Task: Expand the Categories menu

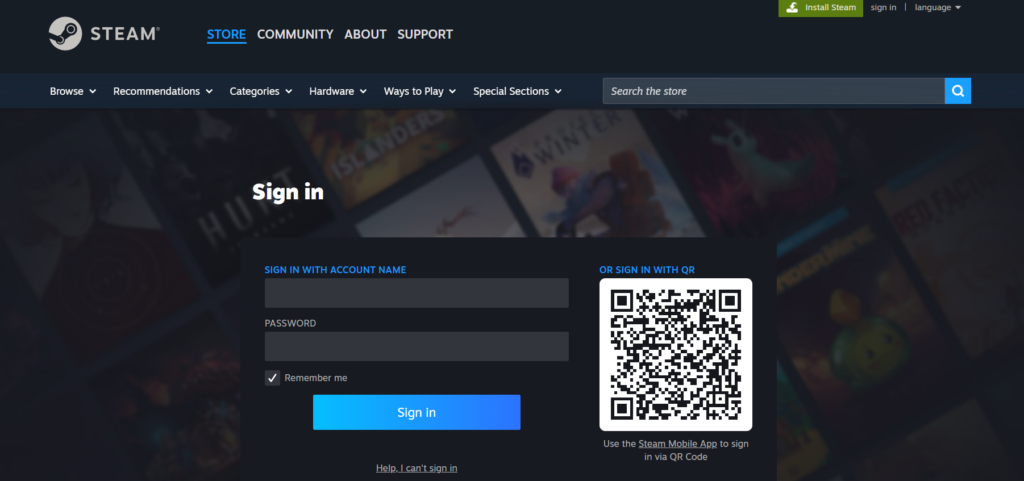Action: pos(261,91)
